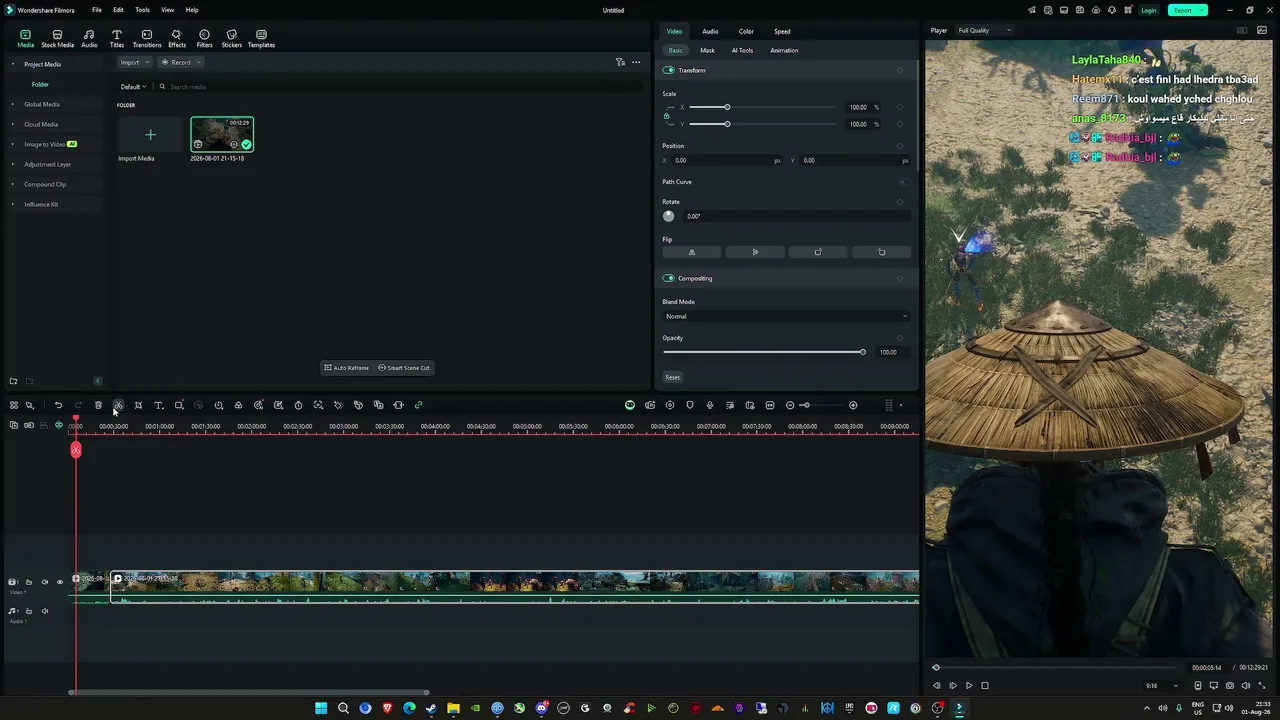Click the Scale X slider handle
The image size is (1280, 720).
tap(727, 107)
